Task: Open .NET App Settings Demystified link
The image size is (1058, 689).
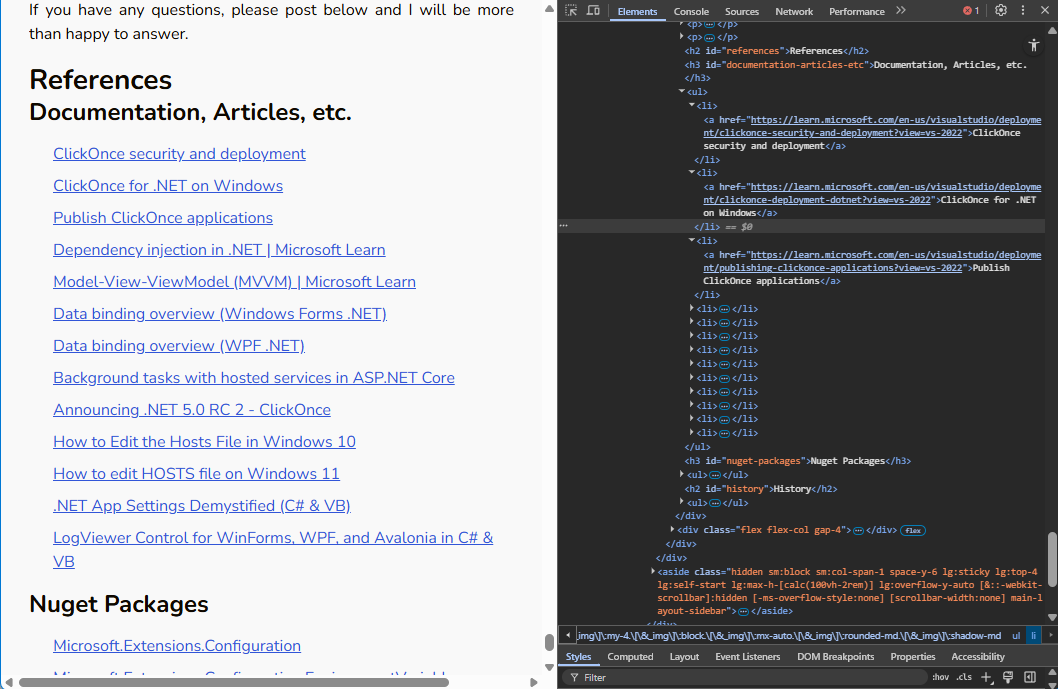Action: pos(202,506)
